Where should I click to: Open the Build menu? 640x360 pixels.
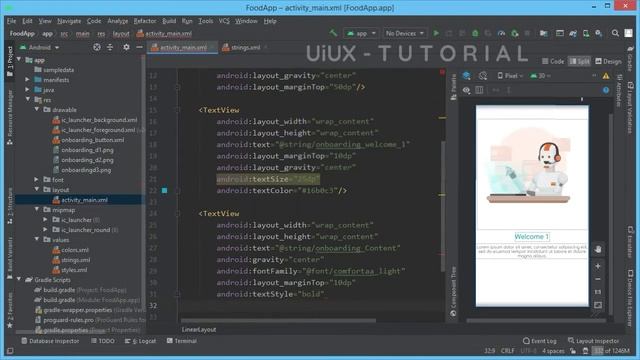(169, 21)
